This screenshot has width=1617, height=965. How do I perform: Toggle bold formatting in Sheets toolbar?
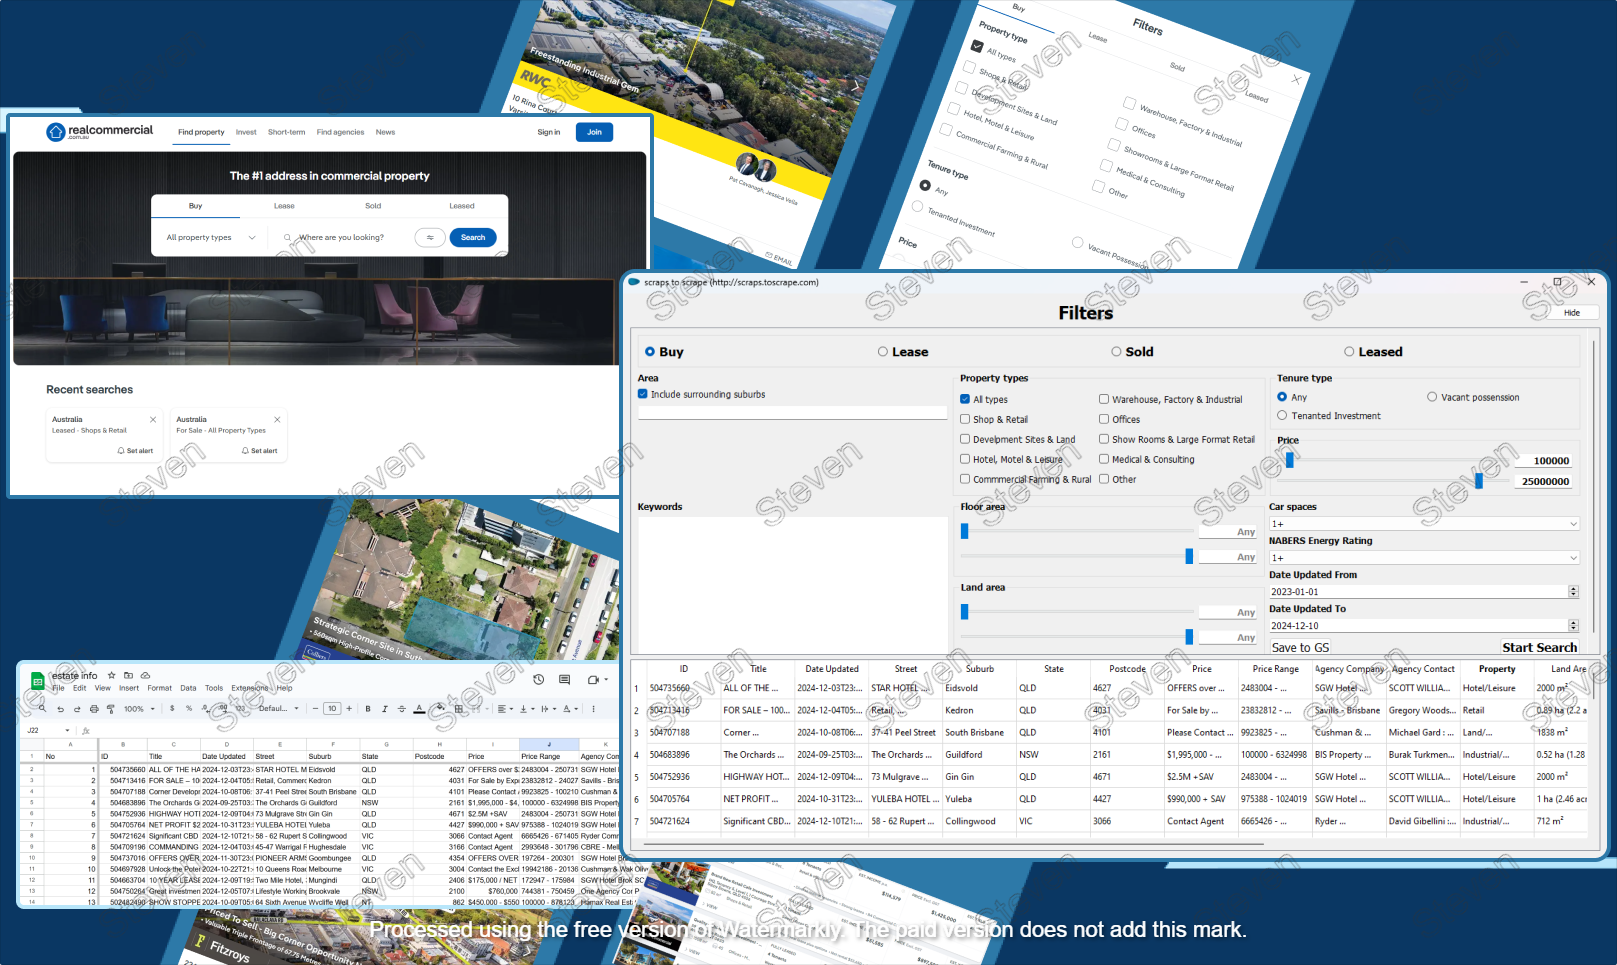click(x=368, y=708)
